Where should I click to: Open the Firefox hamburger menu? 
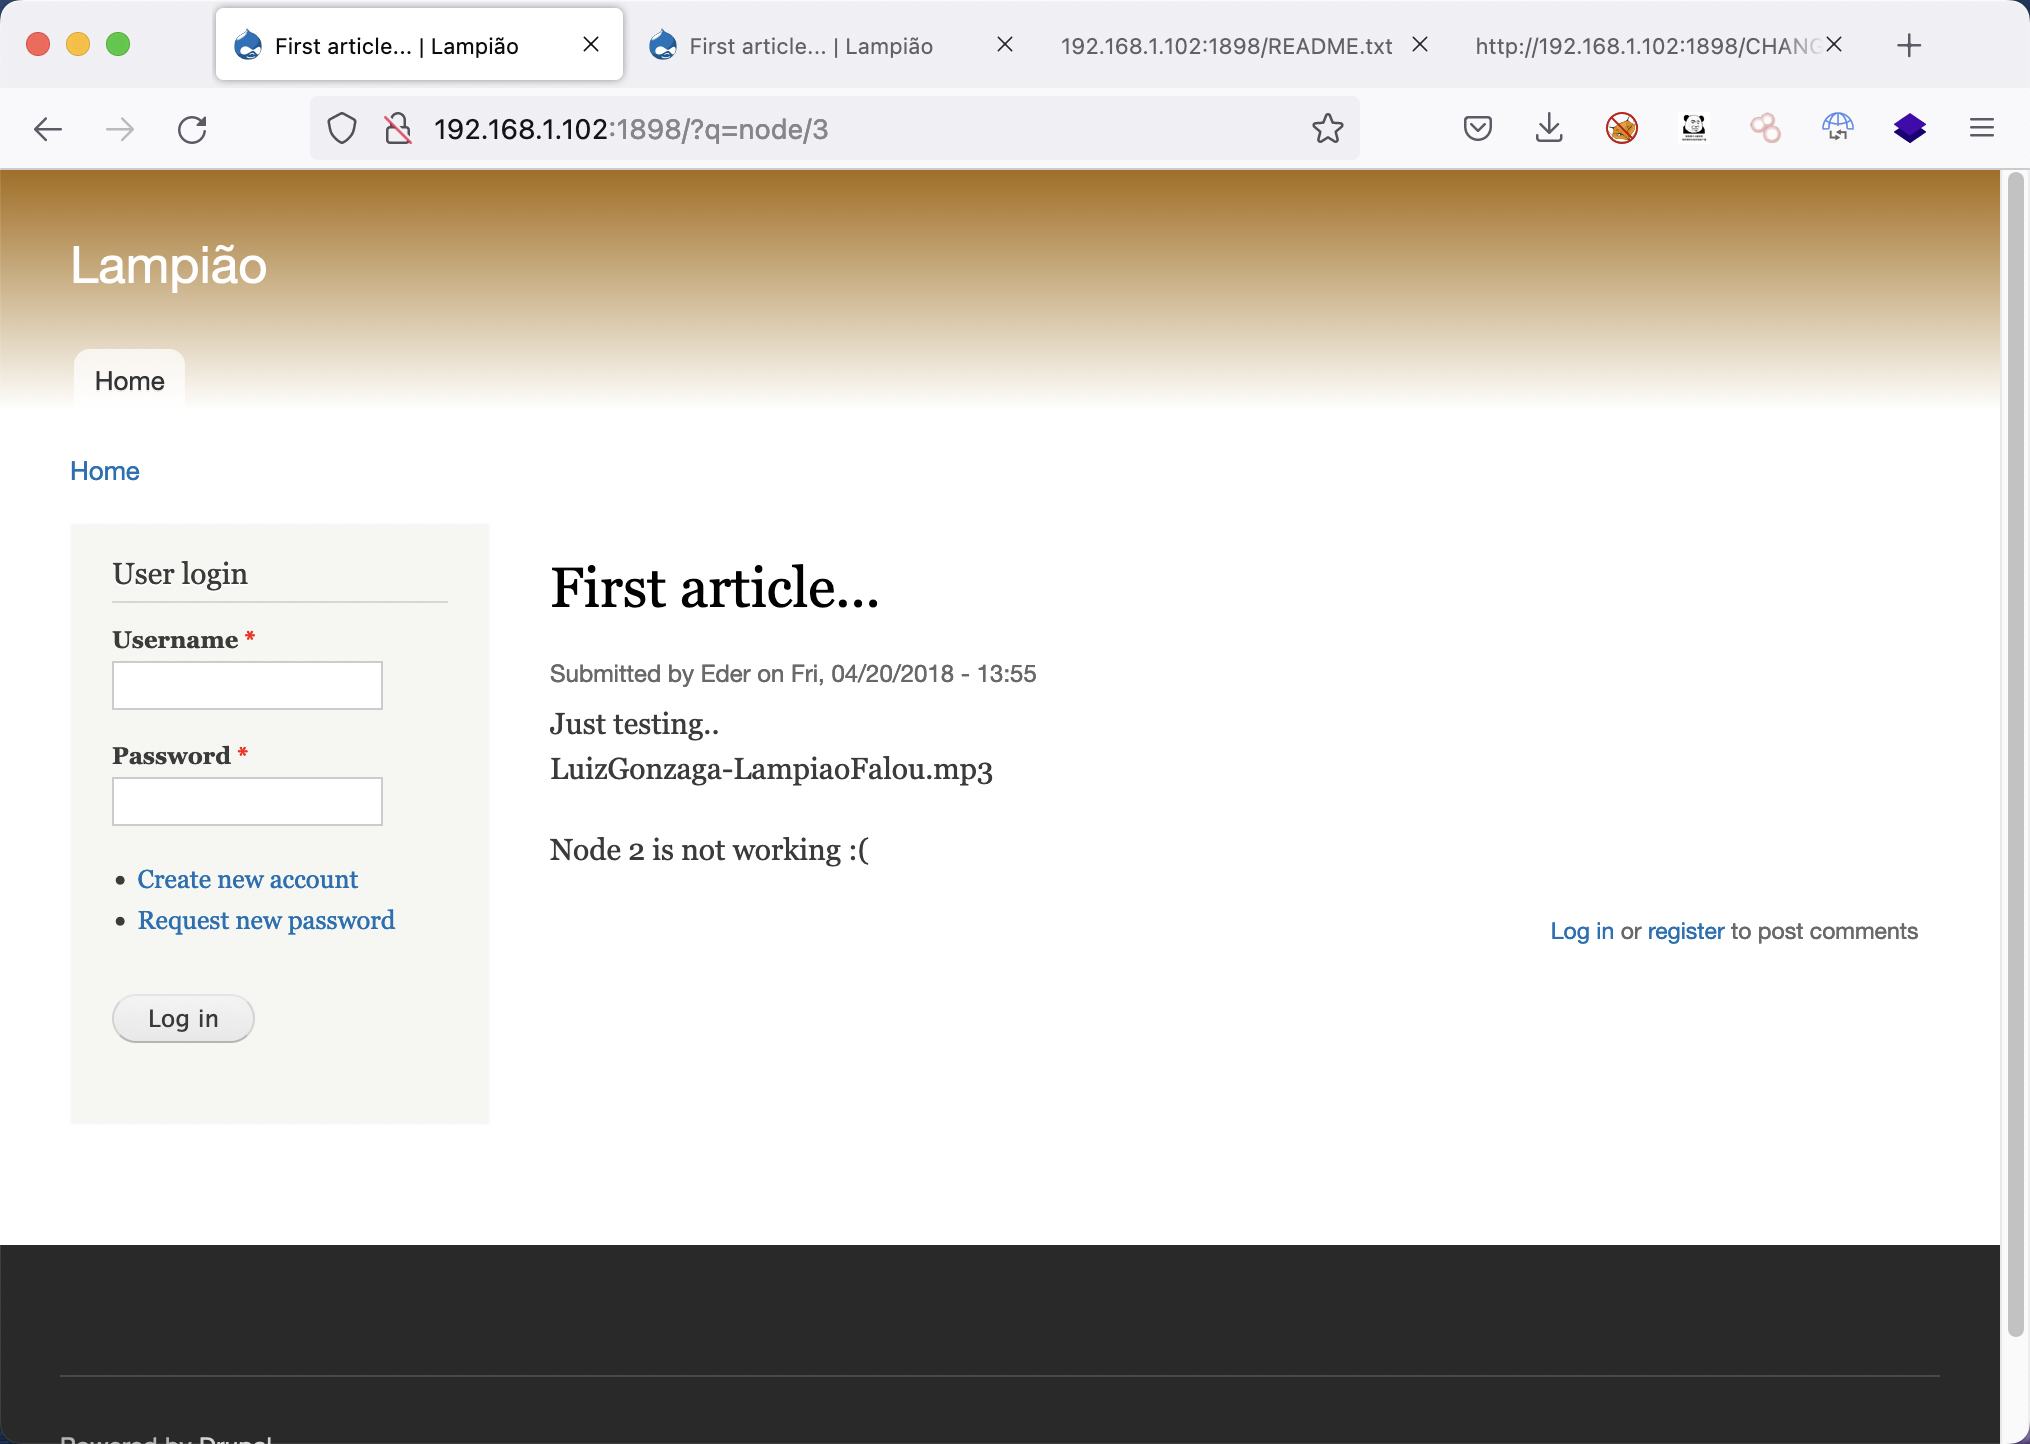[x=1981, y=128]
